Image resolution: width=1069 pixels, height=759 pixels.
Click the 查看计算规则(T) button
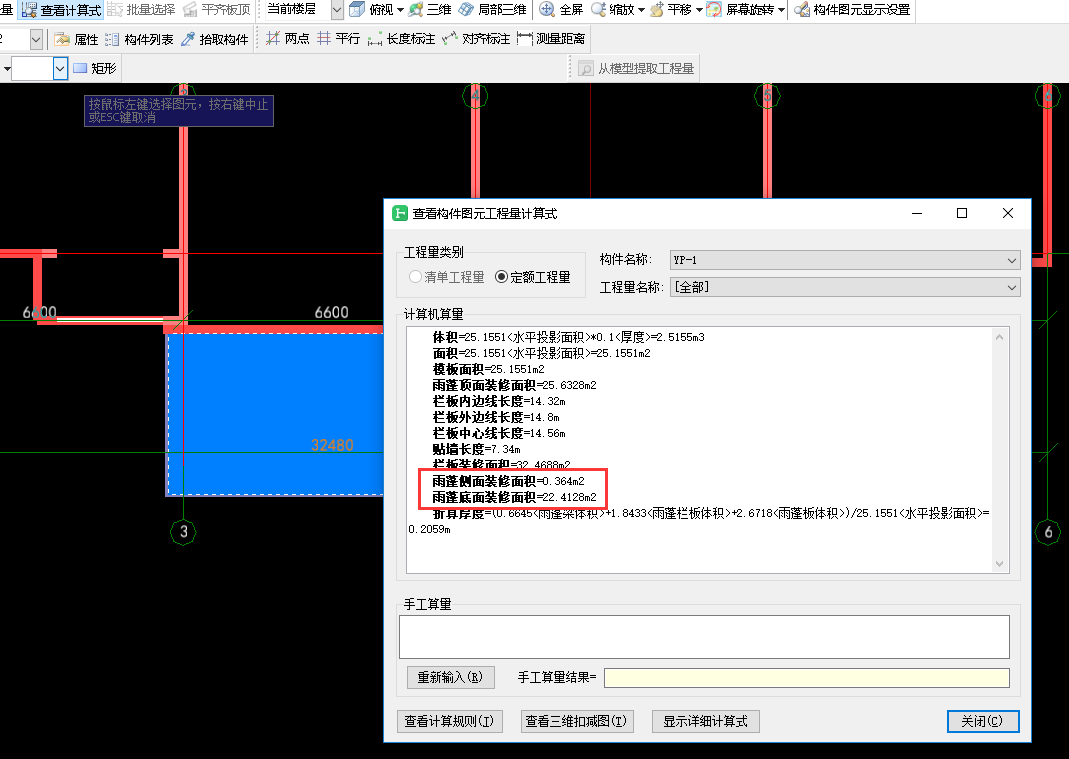[449, 721]
